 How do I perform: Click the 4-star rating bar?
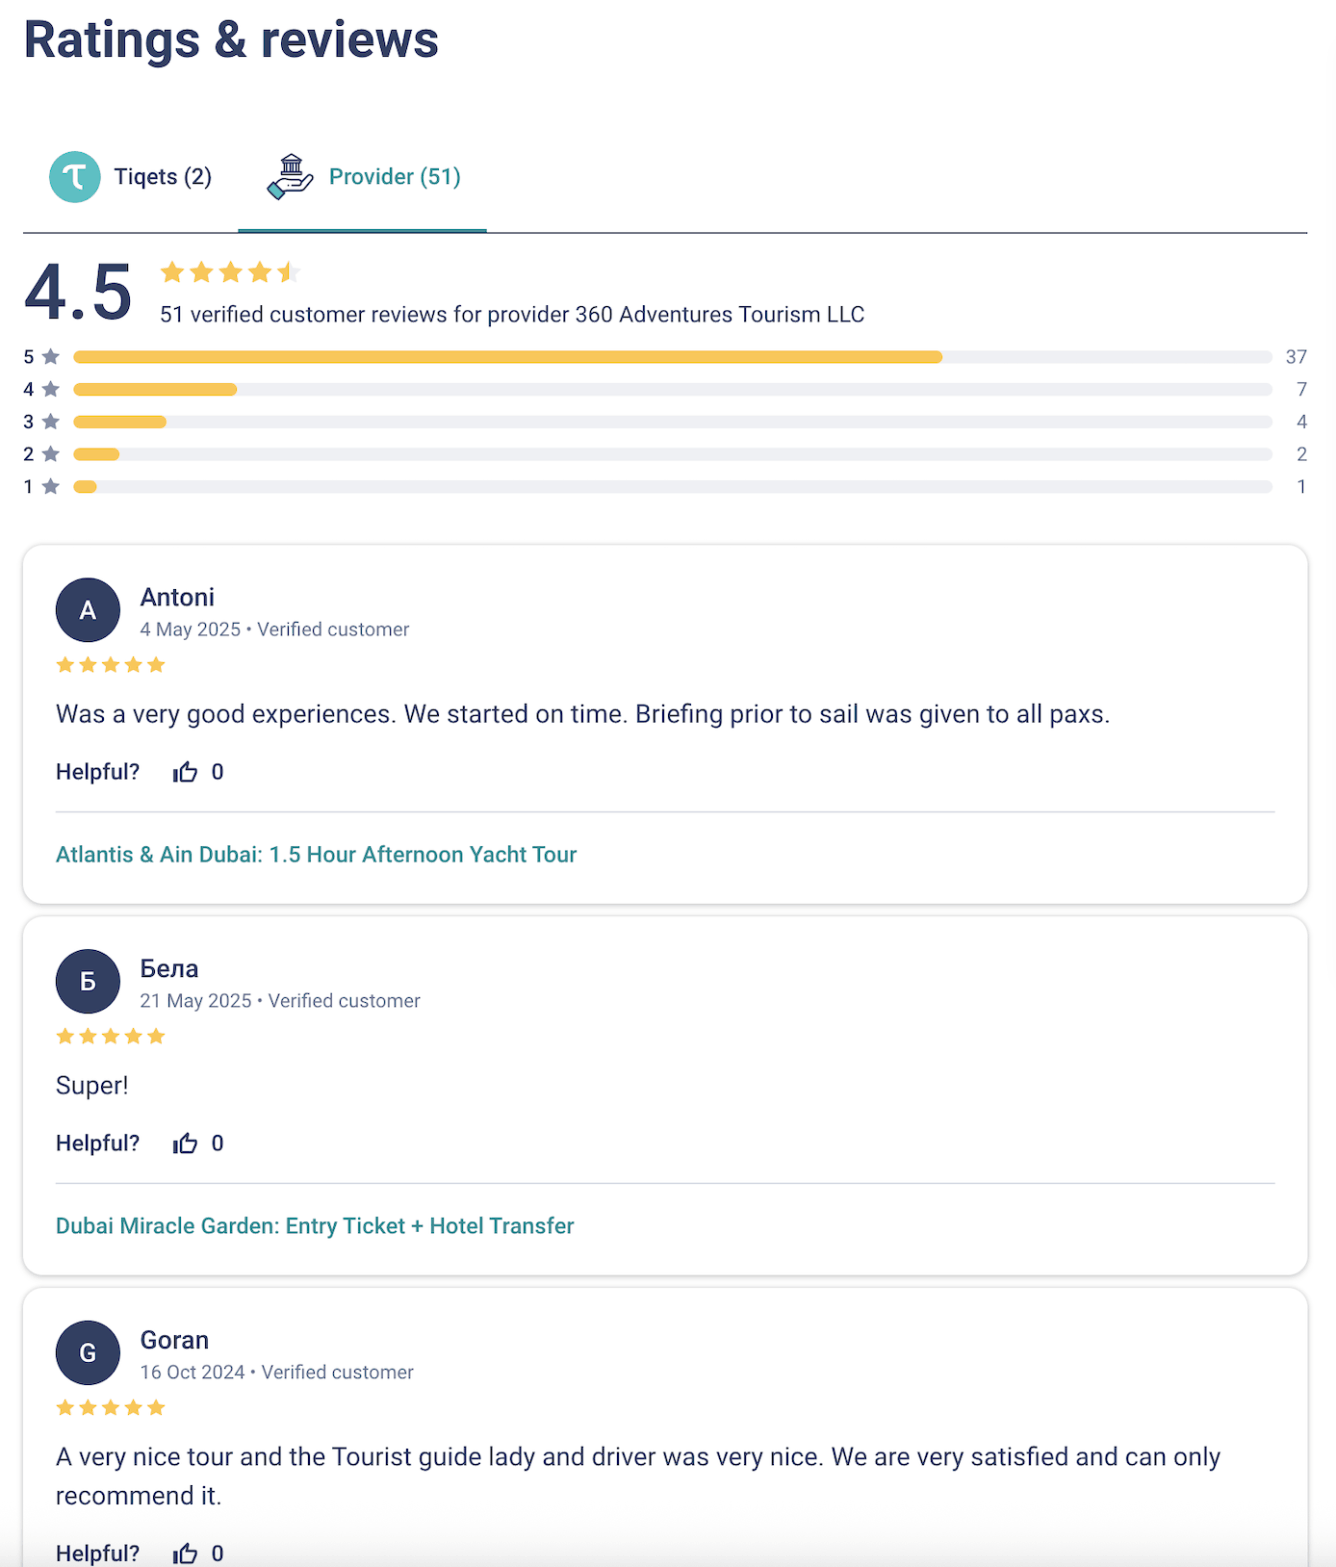click(672, 389)
